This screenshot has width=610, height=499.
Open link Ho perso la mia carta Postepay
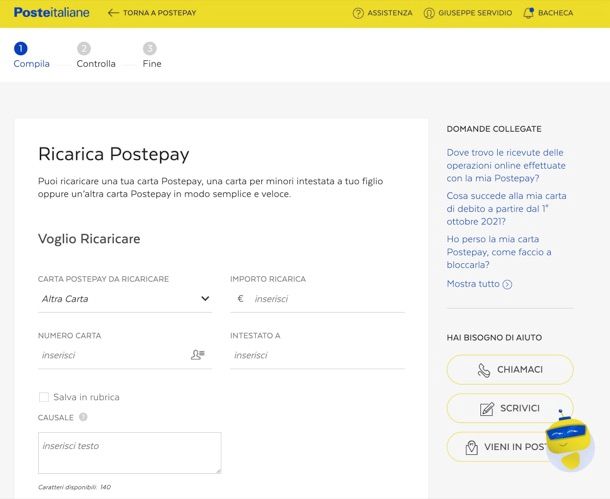[499, 252]
